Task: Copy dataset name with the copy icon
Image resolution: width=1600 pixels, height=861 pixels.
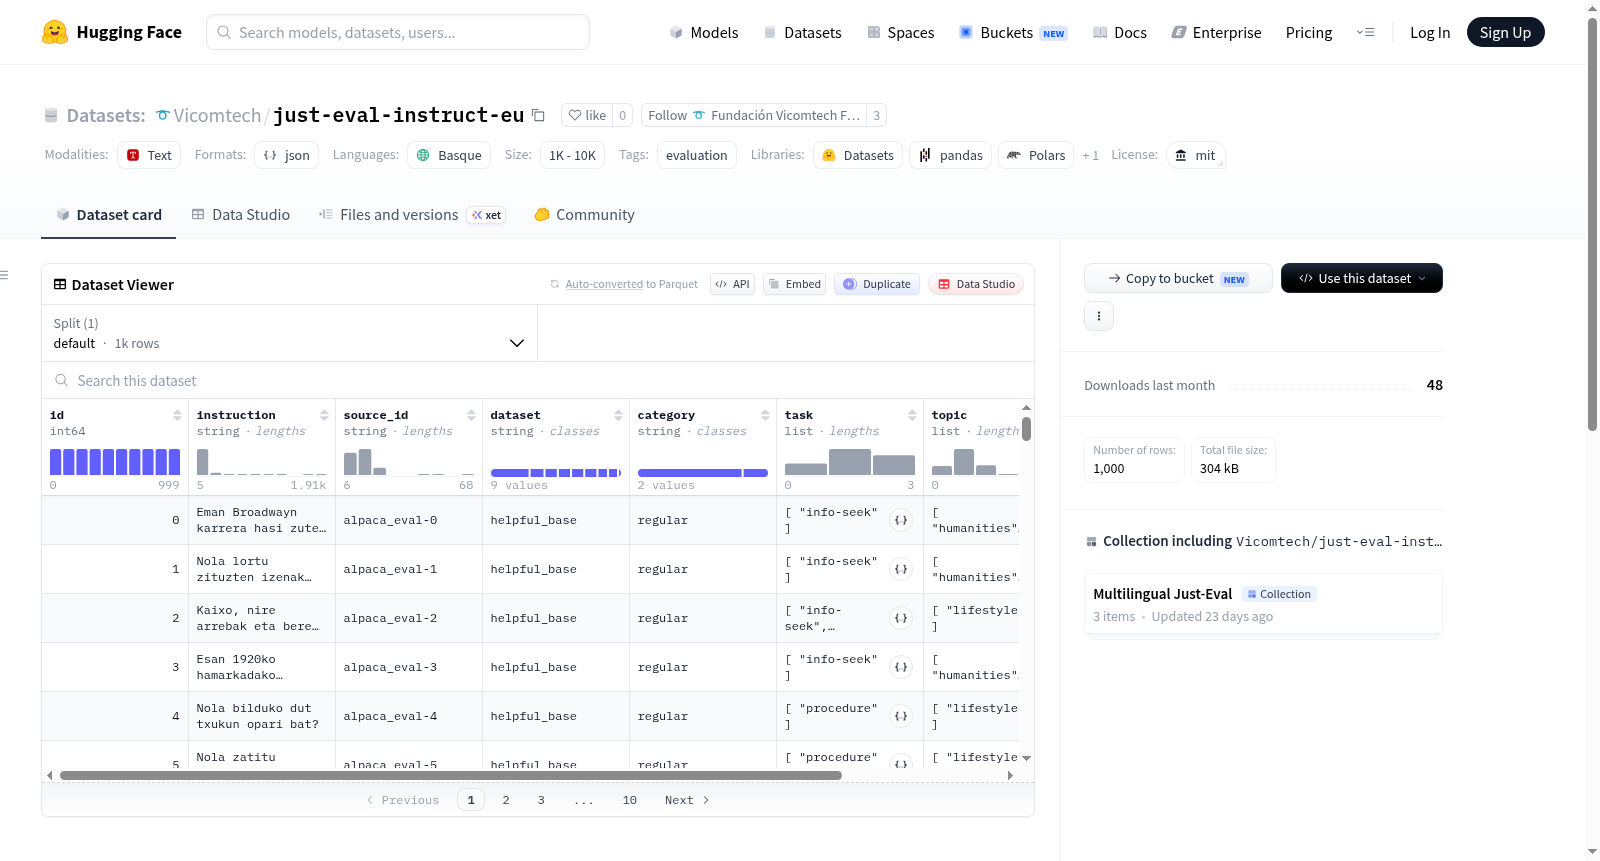Action: click(x=538, y=115)
